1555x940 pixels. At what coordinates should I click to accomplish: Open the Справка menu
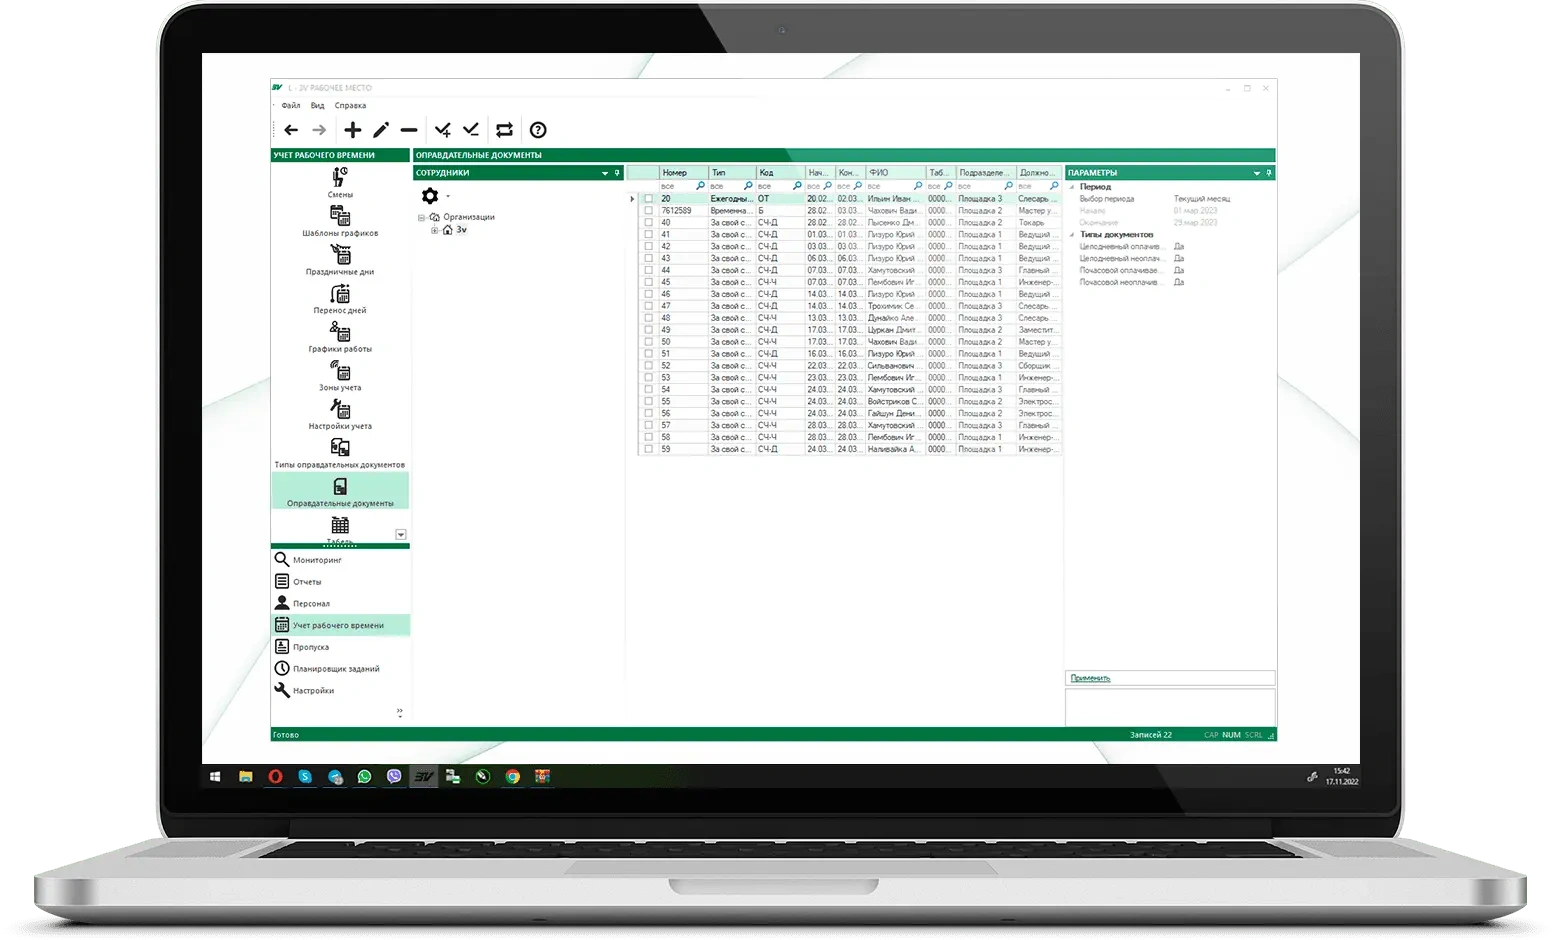coord(350,105)
